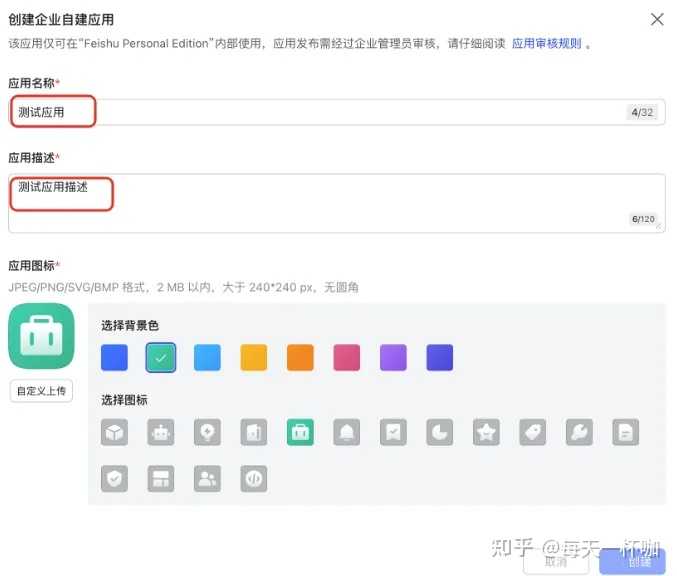Click the large green briefcase icon preview
This screenshot has height=576, width=677.
(41, 336)
